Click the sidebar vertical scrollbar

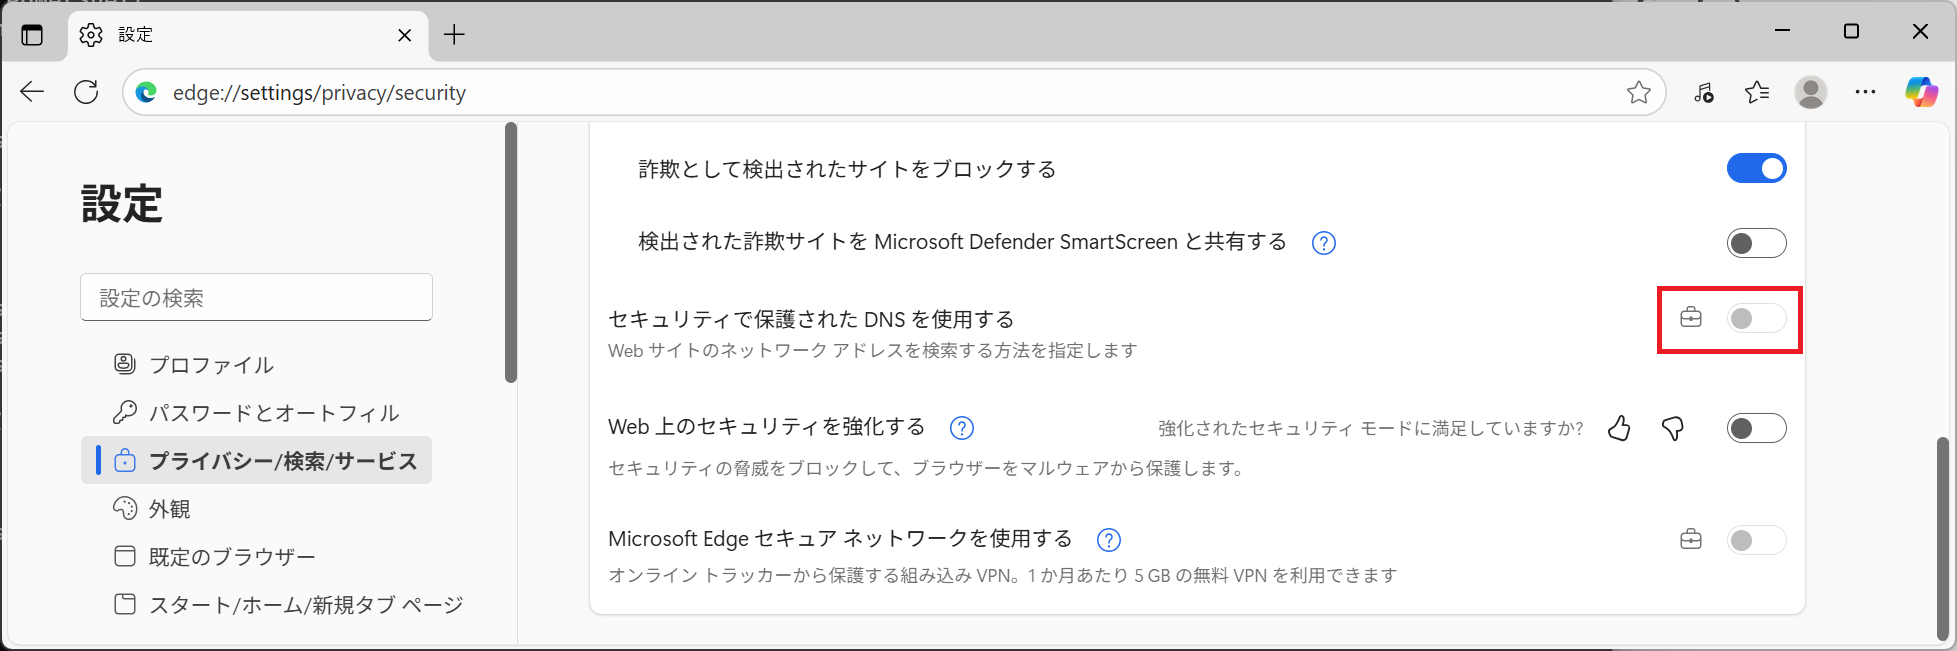point(511,252)
